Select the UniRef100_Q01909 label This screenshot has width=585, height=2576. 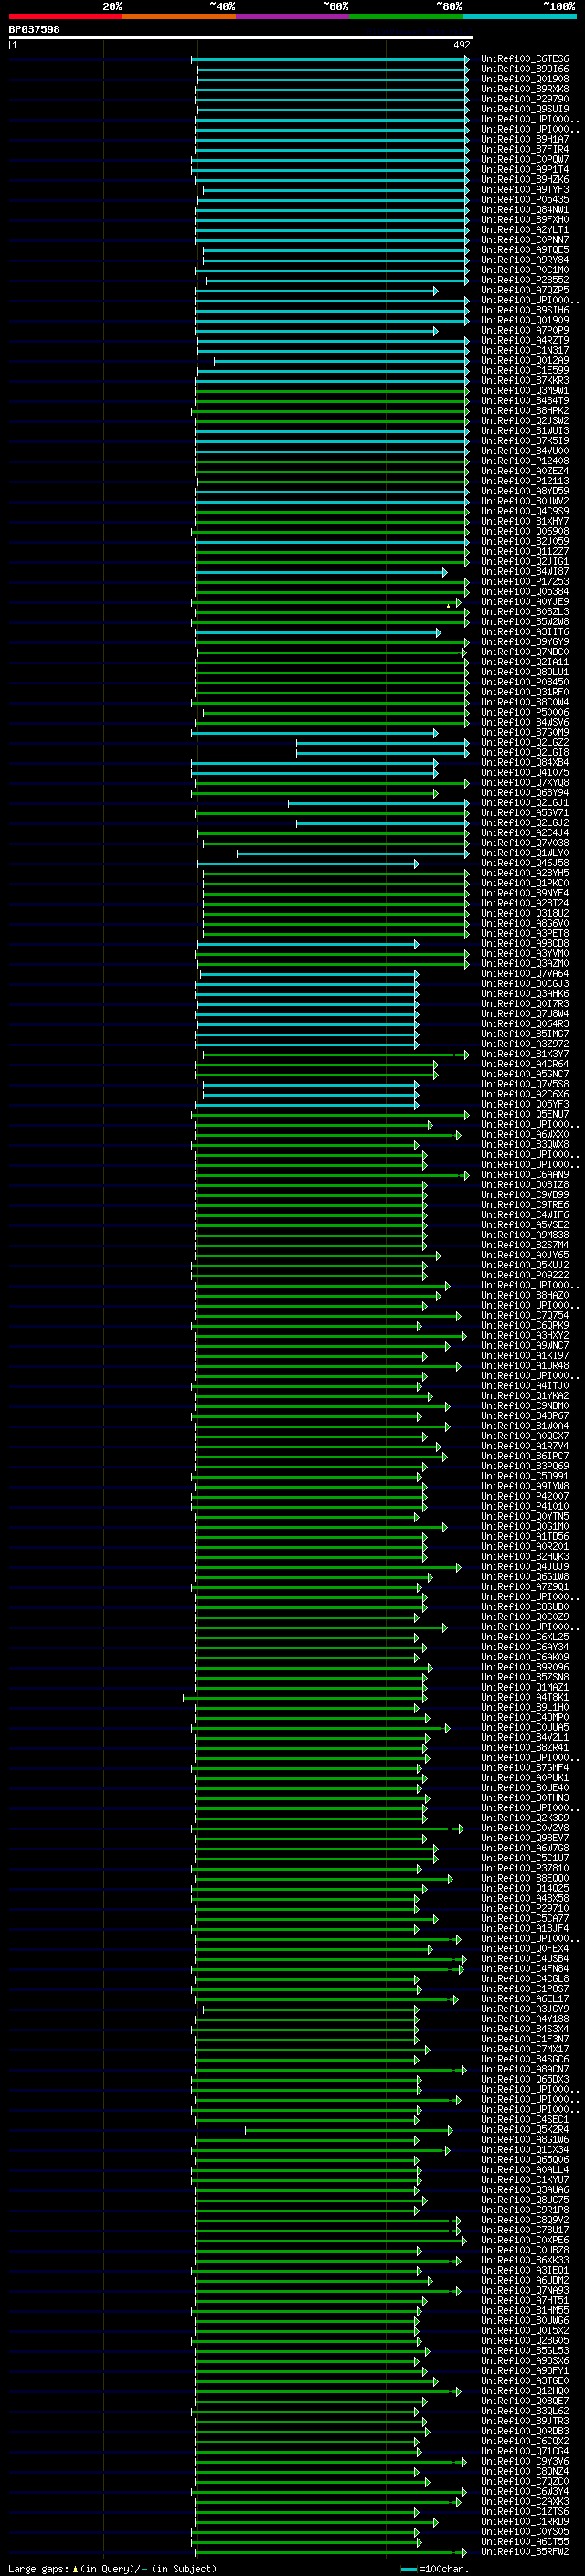coord(524,320)
